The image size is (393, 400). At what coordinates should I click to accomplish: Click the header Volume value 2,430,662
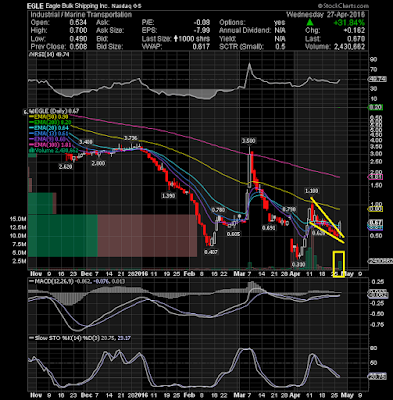tap(349, 46)
